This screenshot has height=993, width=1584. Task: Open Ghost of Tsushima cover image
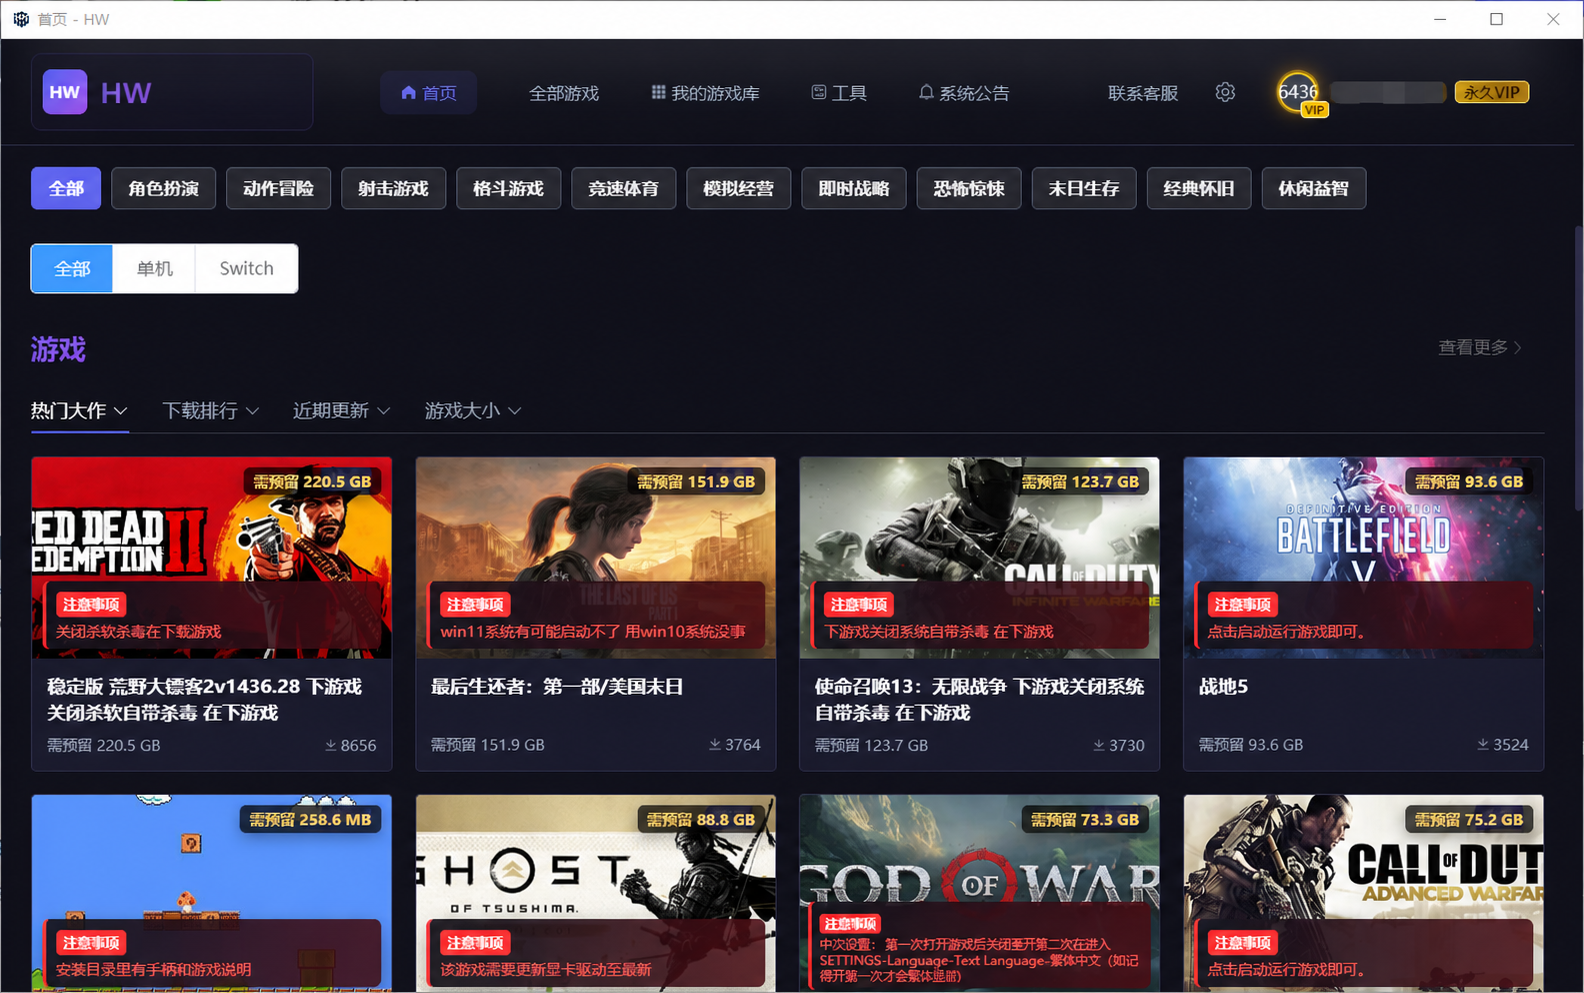[596, 893]
